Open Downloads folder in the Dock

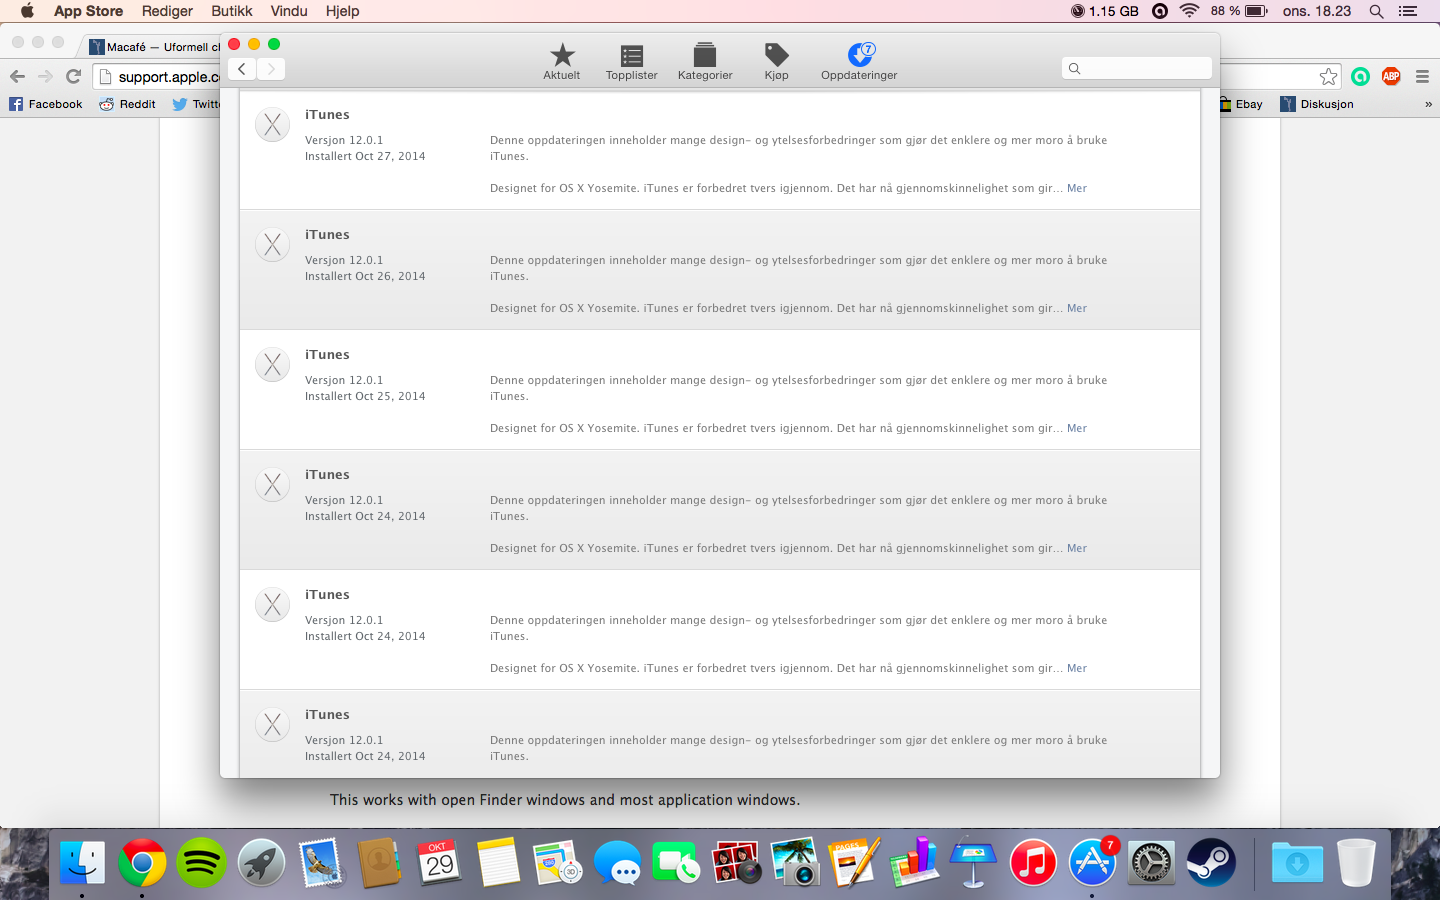1297,862
